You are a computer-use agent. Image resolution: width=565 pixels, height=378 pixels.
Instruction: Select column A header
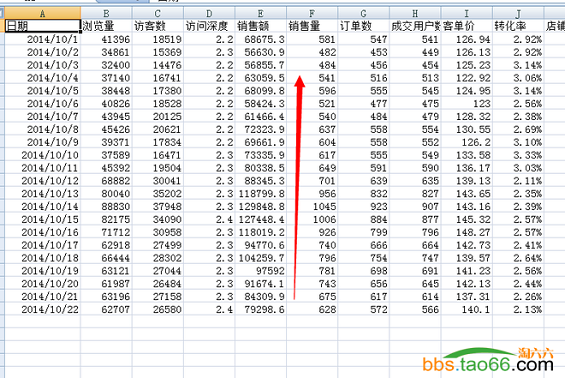pyautogui.click(x=43, y=13)
